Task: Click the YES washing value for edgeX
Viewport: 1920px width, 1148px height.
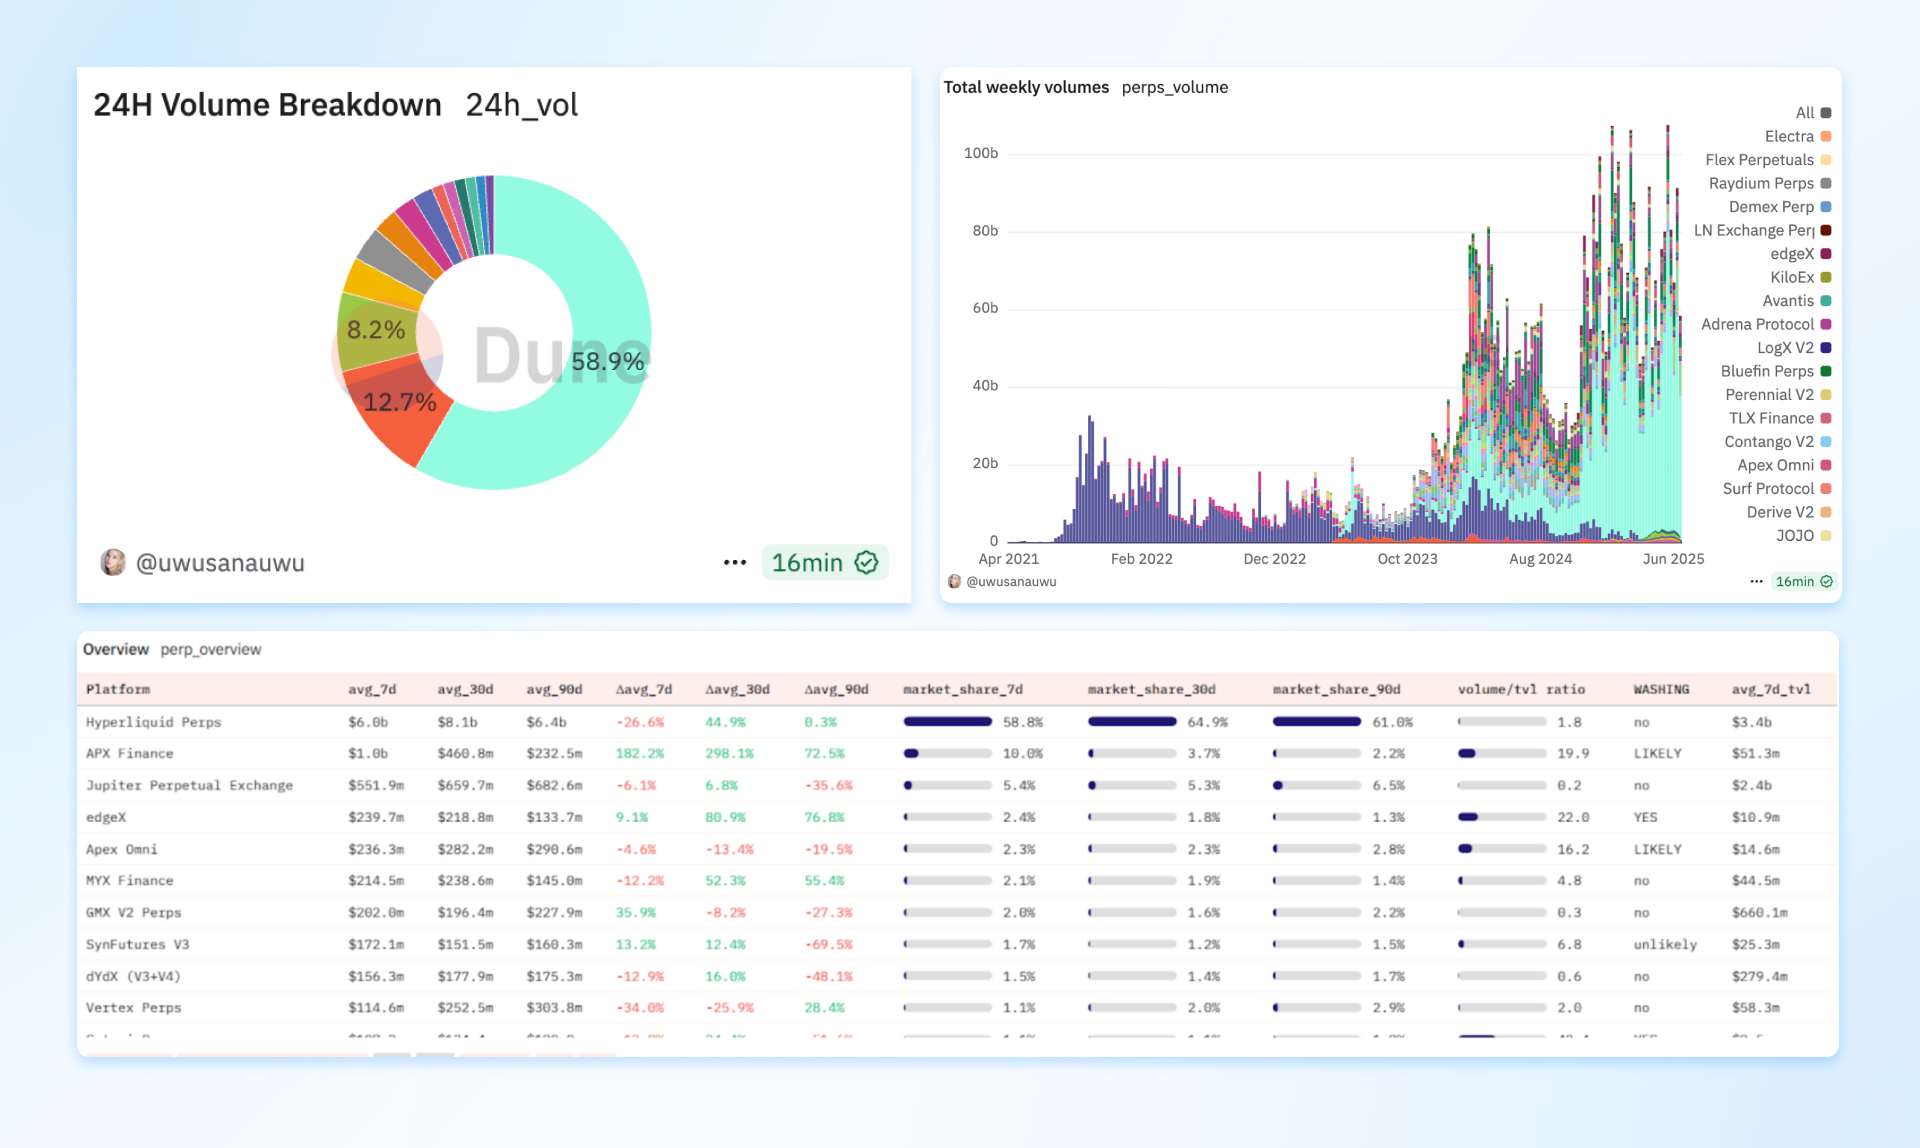Action: (1645, 817)
